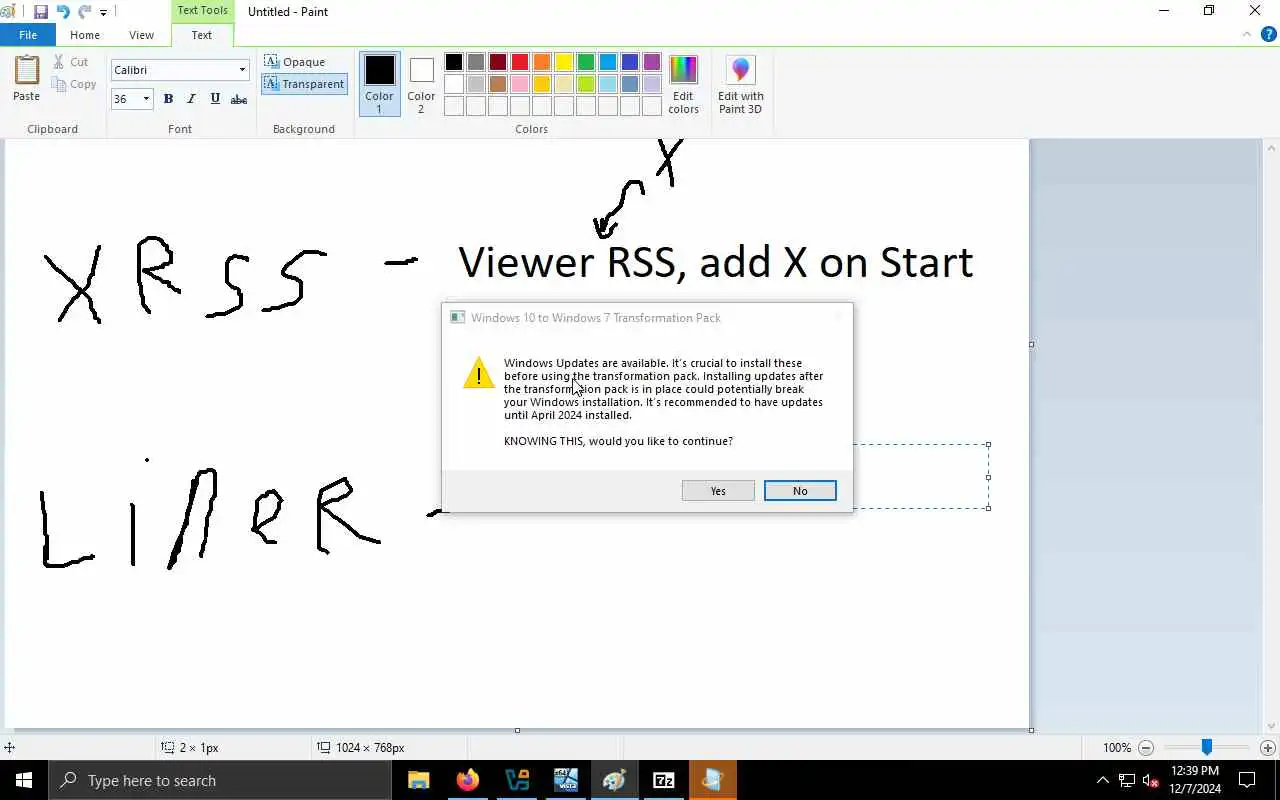Pick the pink rose color swatch
This screenshot has width=1280, height=800.
point(520,84)
